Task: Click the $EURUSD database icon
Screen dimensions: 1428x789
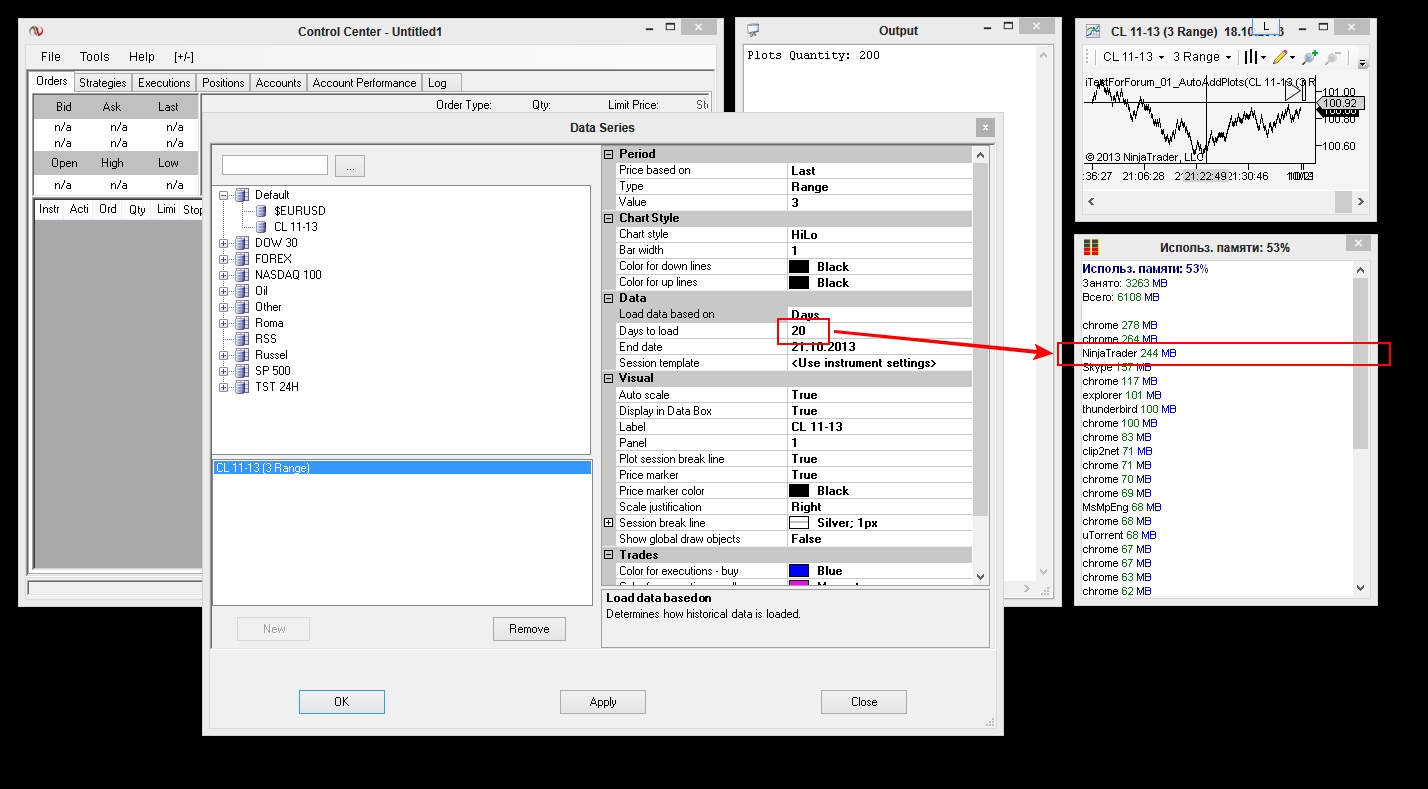Action: coord(262,211)
